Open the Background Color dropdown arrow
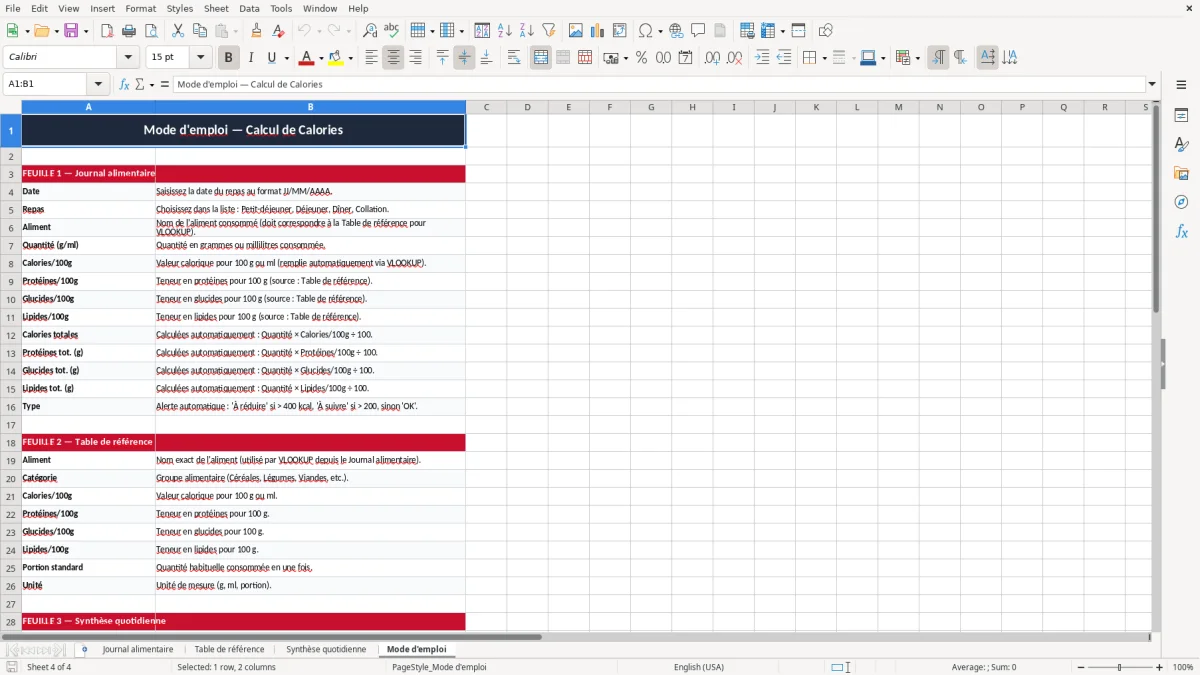The width and height of the screenshot is (1200, 675). pos(350,58)
